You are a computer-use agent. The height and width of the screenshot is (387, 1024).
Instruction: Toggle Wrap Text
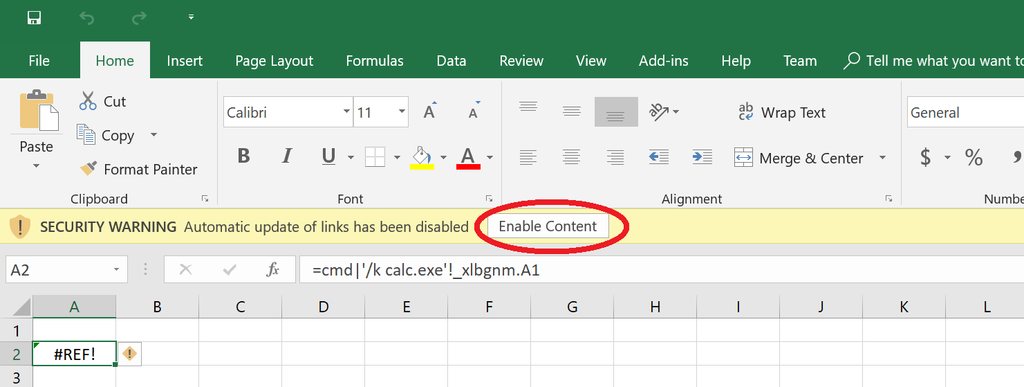[x=782, y=112]
